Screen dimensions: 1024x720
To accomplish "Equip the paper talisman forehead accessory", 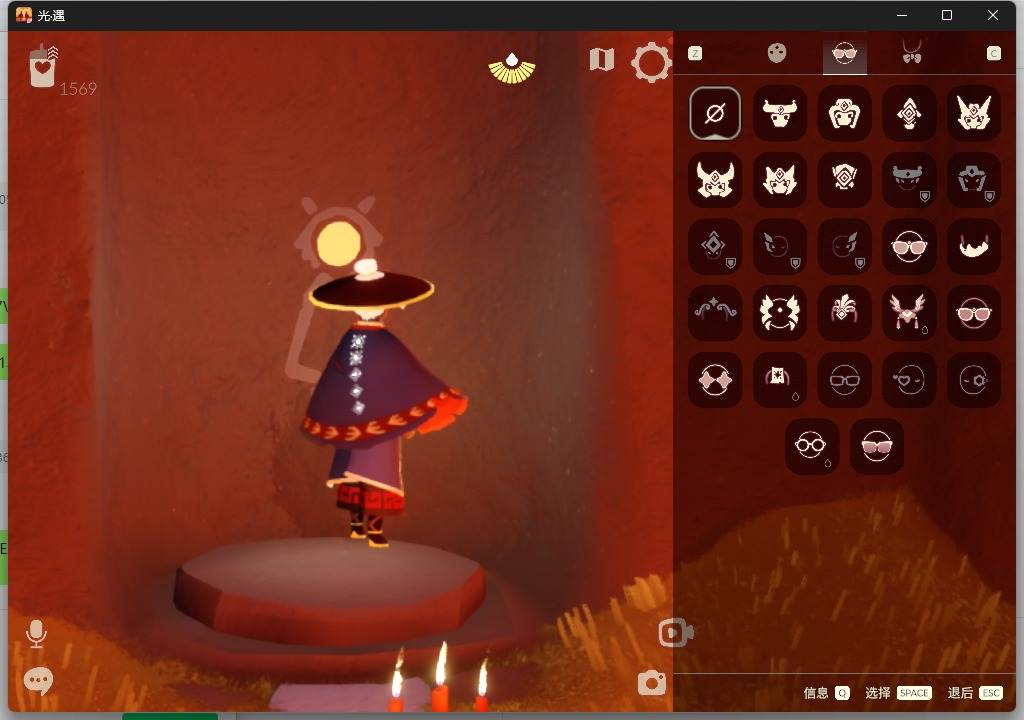I will point(779,380).
